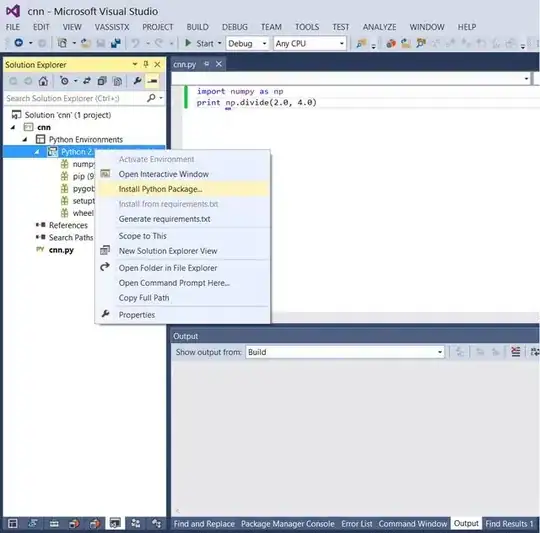The width and height of the screenshot is (540, 533).
Task: Click the Collapse All icon in Solution Explorer
Action: point(102,81)
